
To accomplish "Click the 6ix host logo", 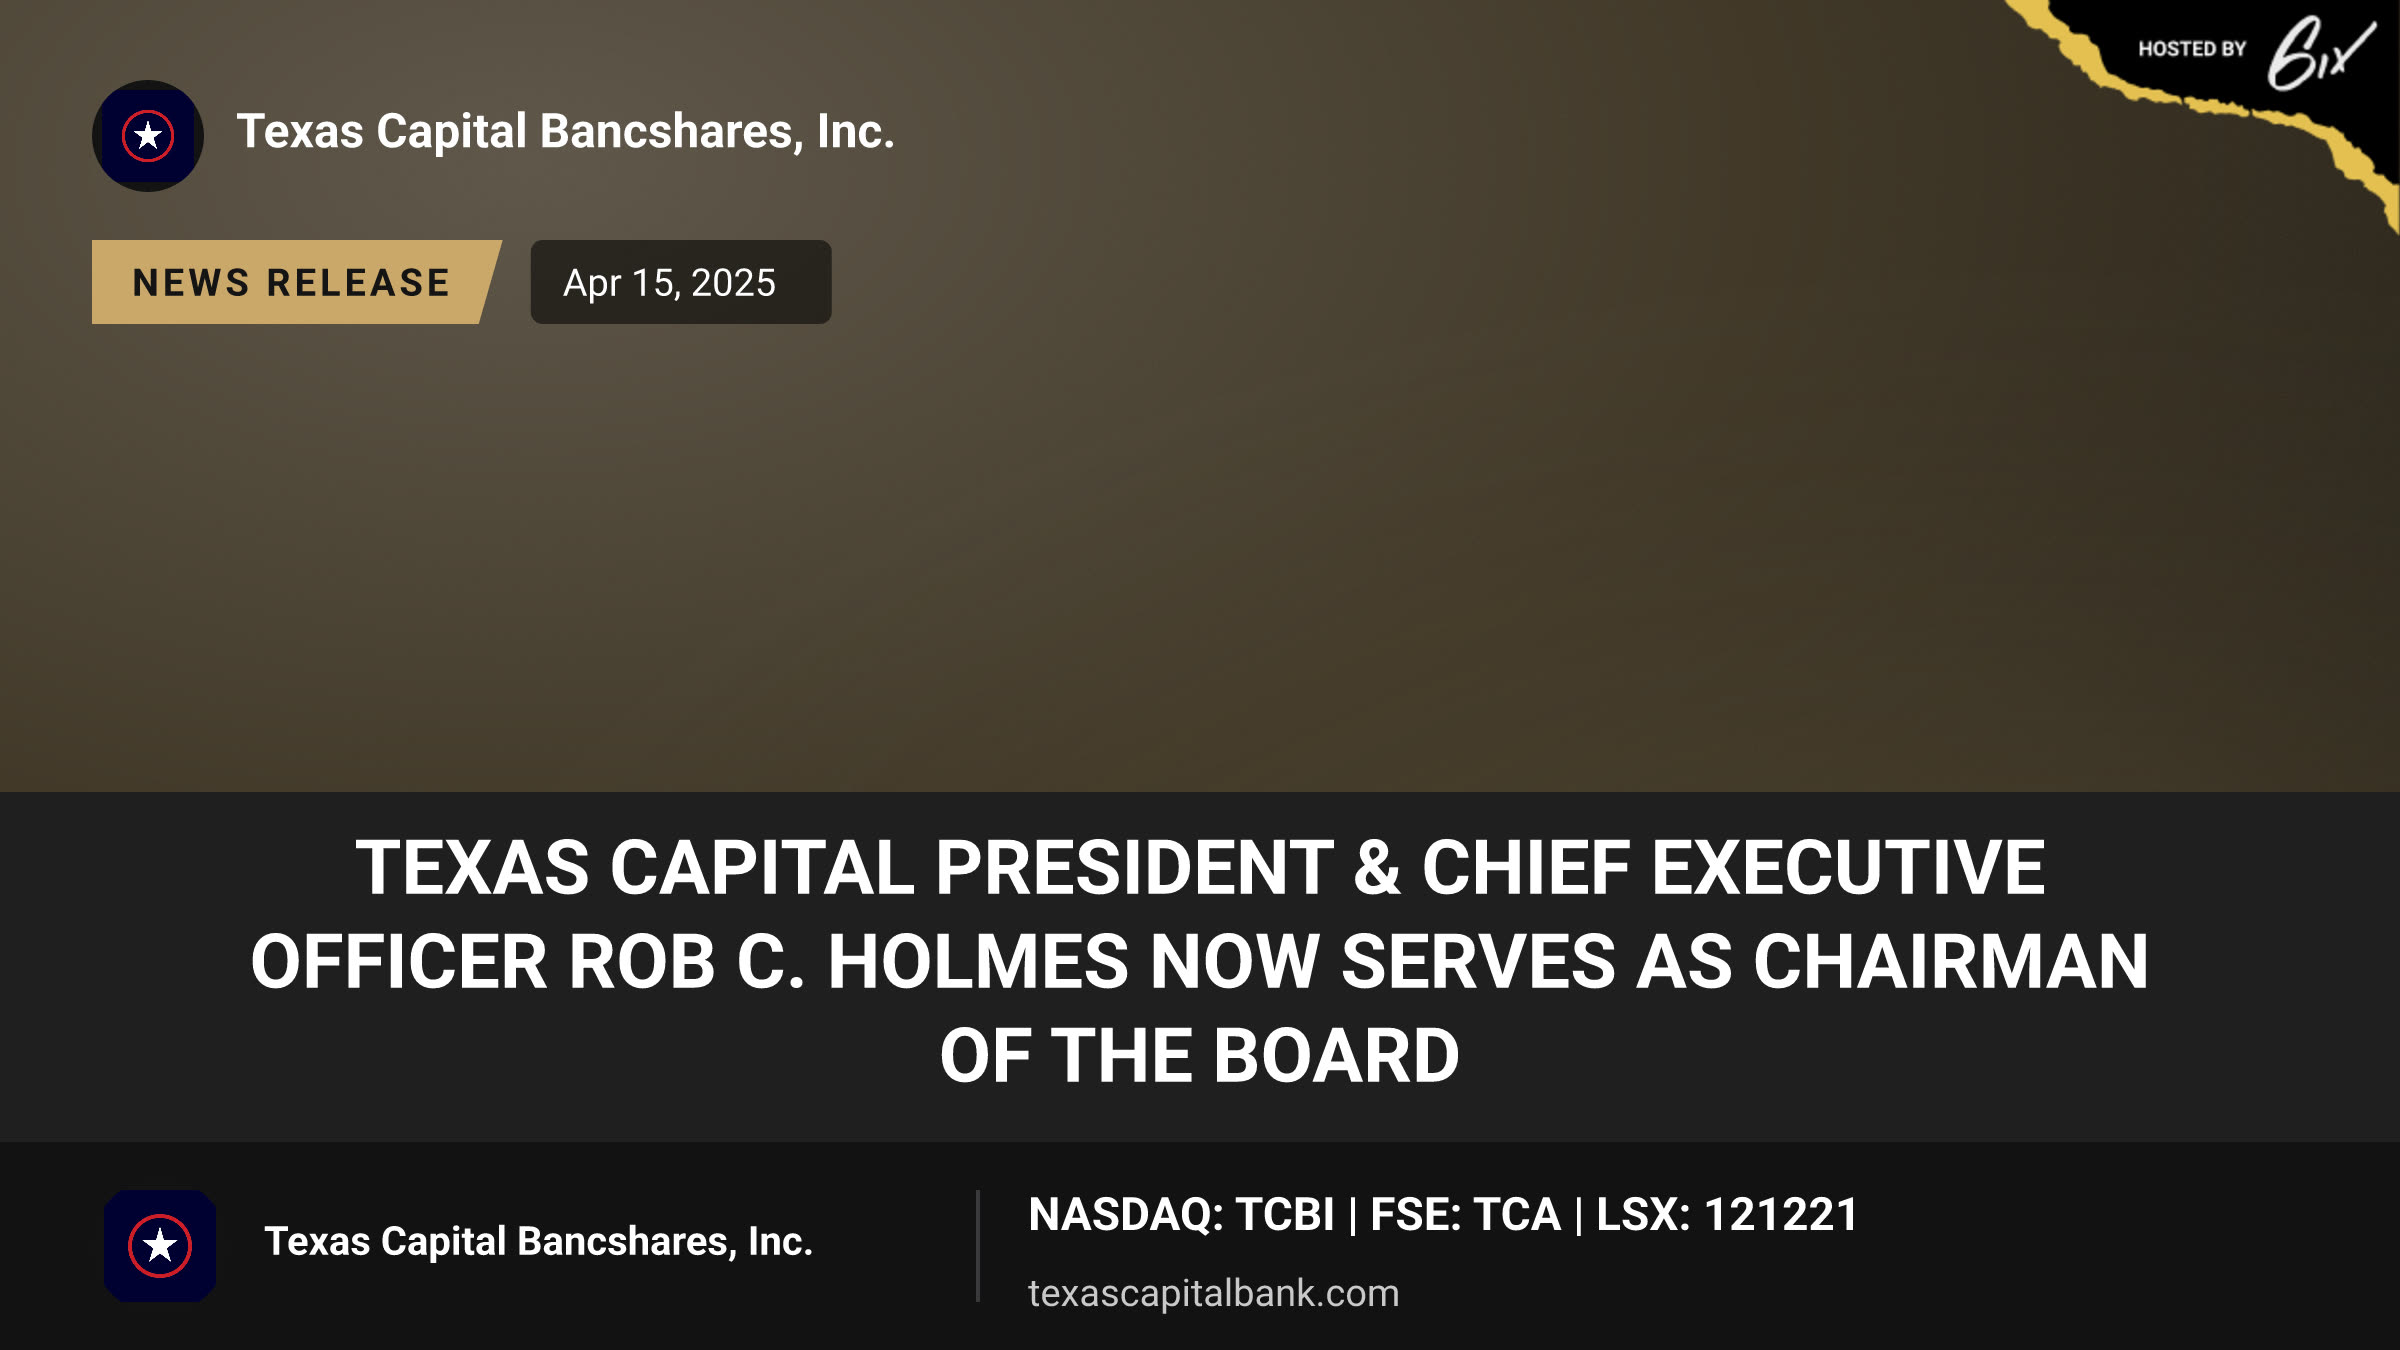I will pyautogui.click(x=2321, y=53).
